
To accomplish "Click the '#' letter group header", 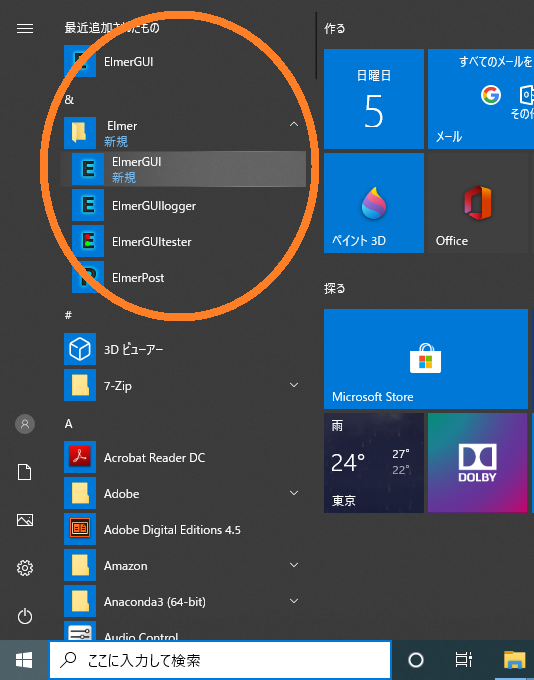I will [x=68, y=315].
